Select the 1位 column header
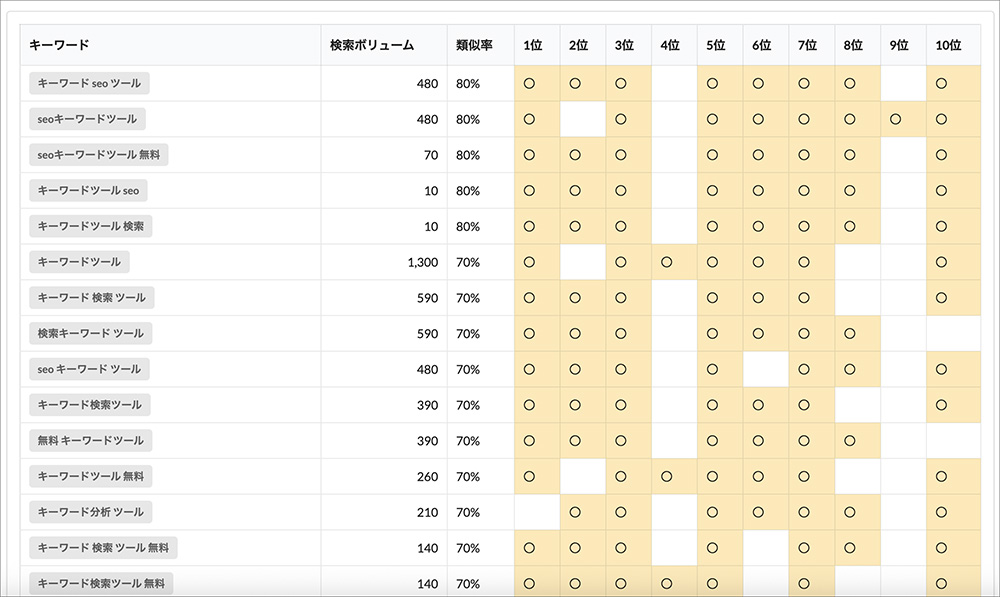This screenshot has width=1000, height=597. point(533,45)
